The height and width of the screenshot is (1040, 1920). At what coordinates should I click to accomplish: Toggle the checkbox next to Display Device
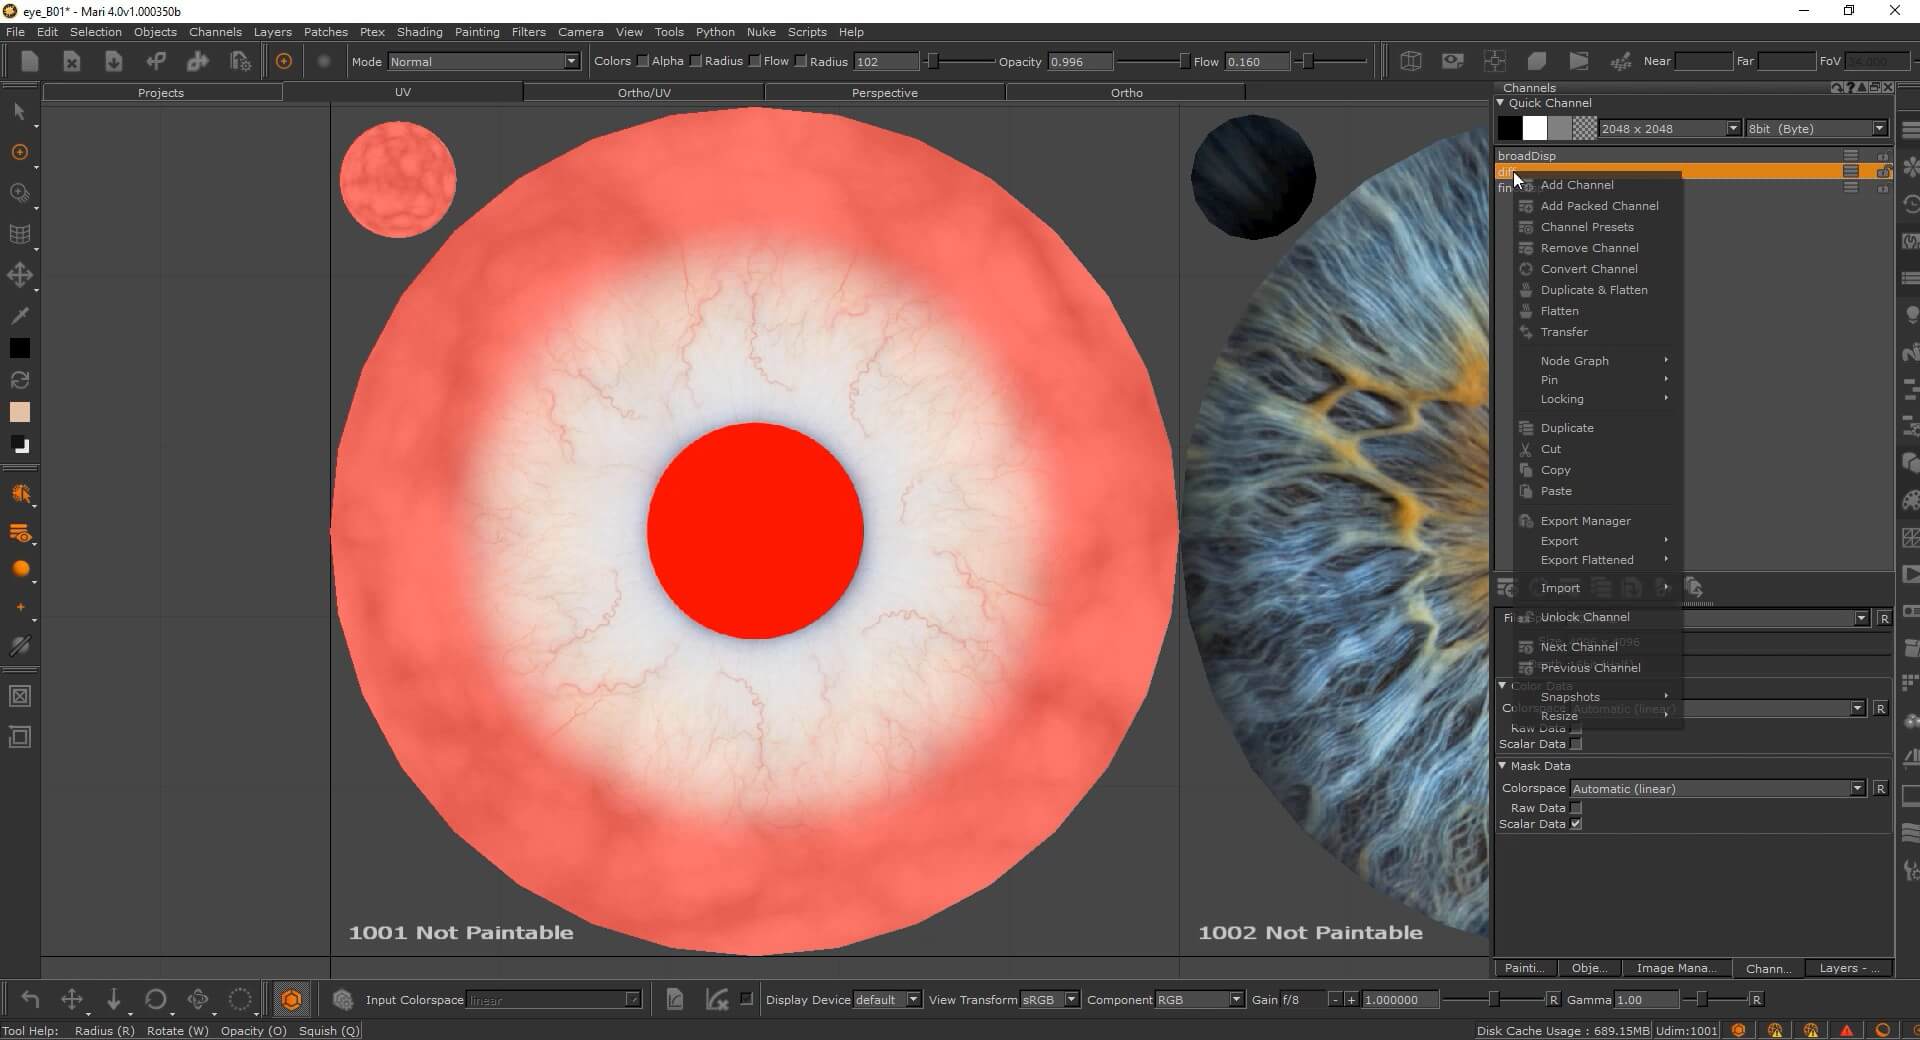click(747, 999)
